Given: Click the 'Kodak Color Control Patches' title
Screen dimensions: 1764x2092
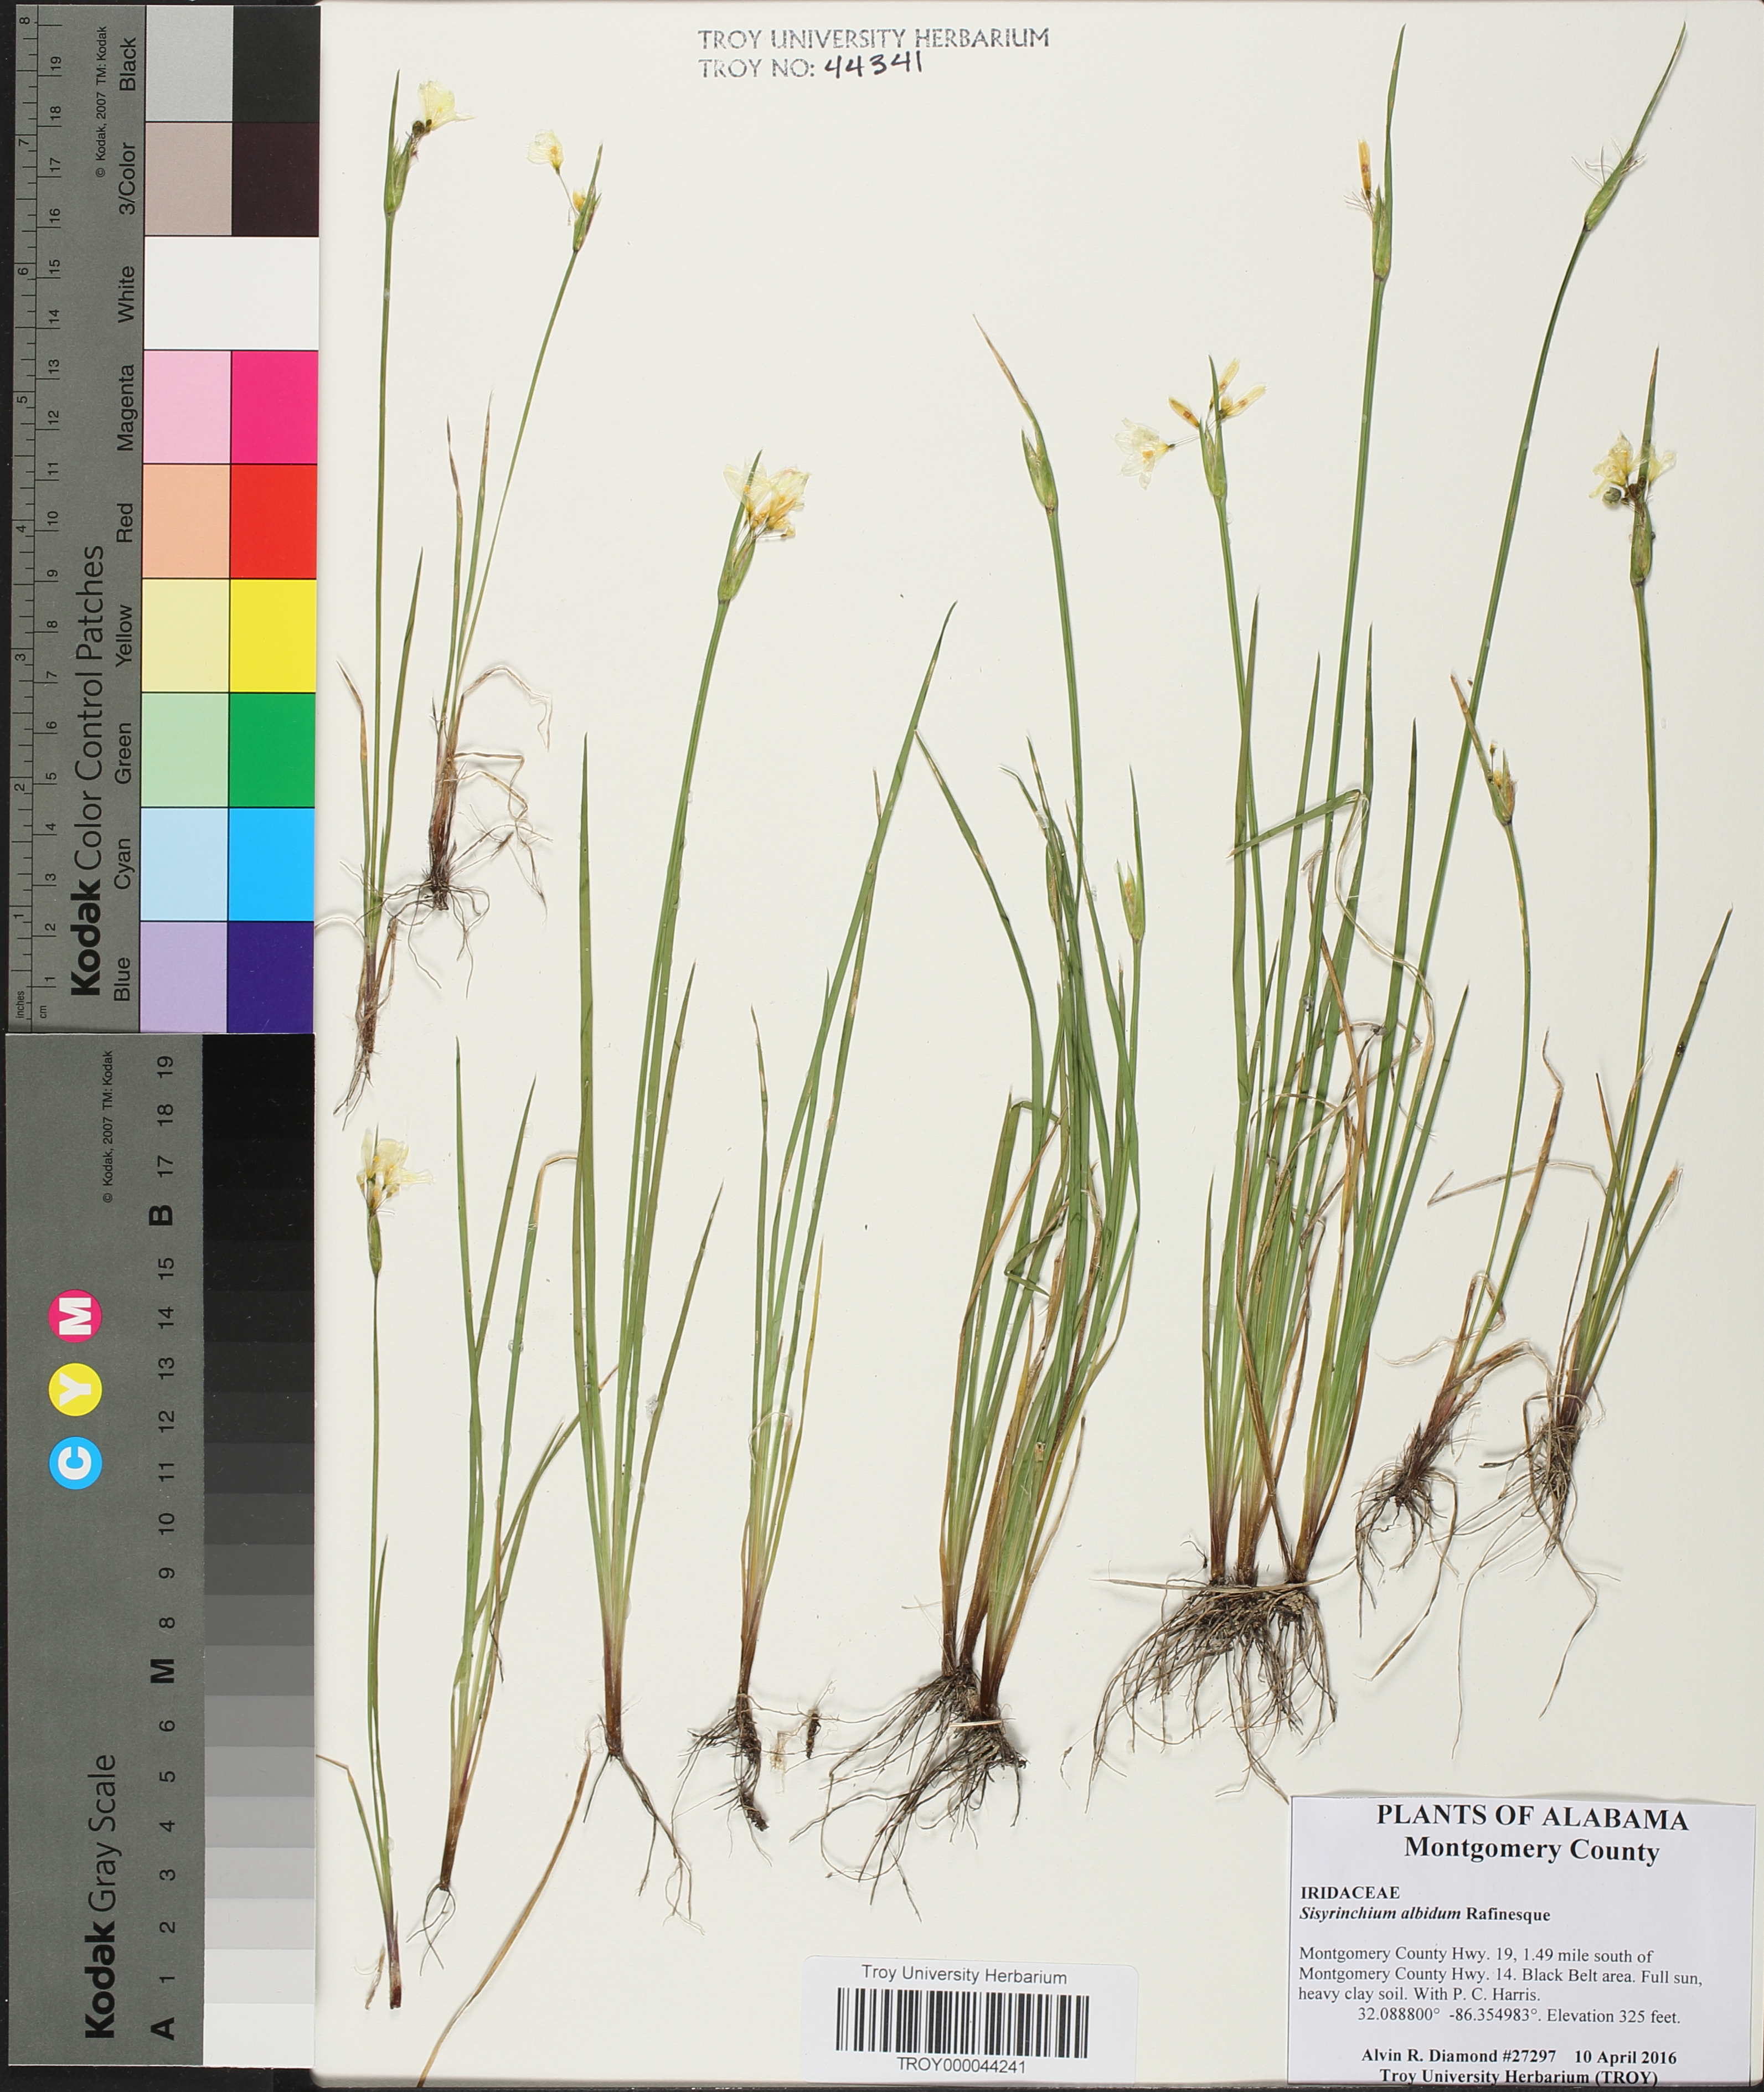Looking at the screenshot, I should click(86, 770).
